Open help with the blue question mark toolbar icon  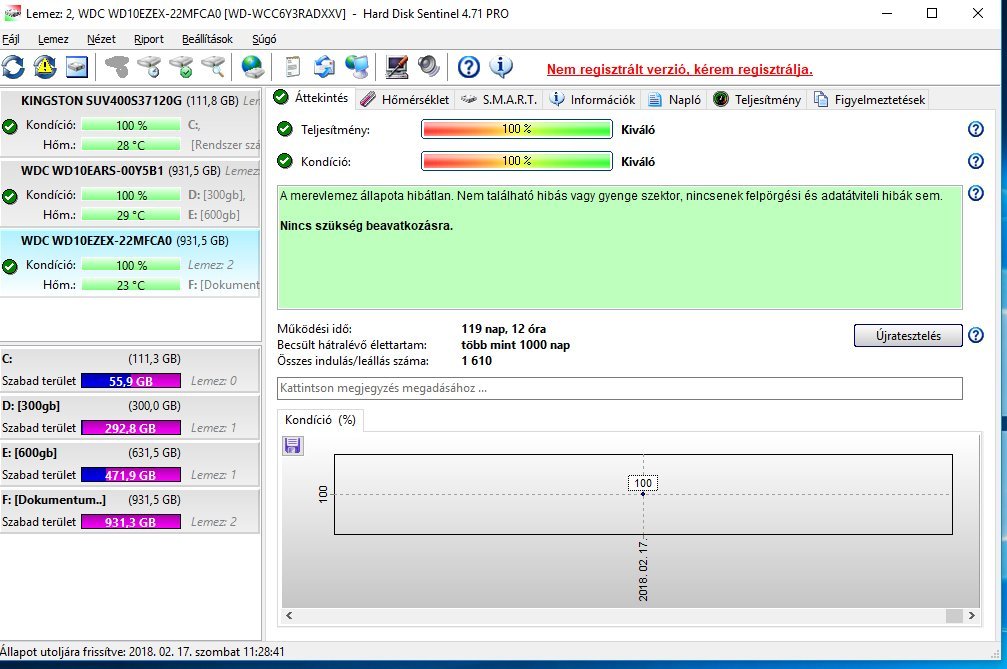coord(469,67)
